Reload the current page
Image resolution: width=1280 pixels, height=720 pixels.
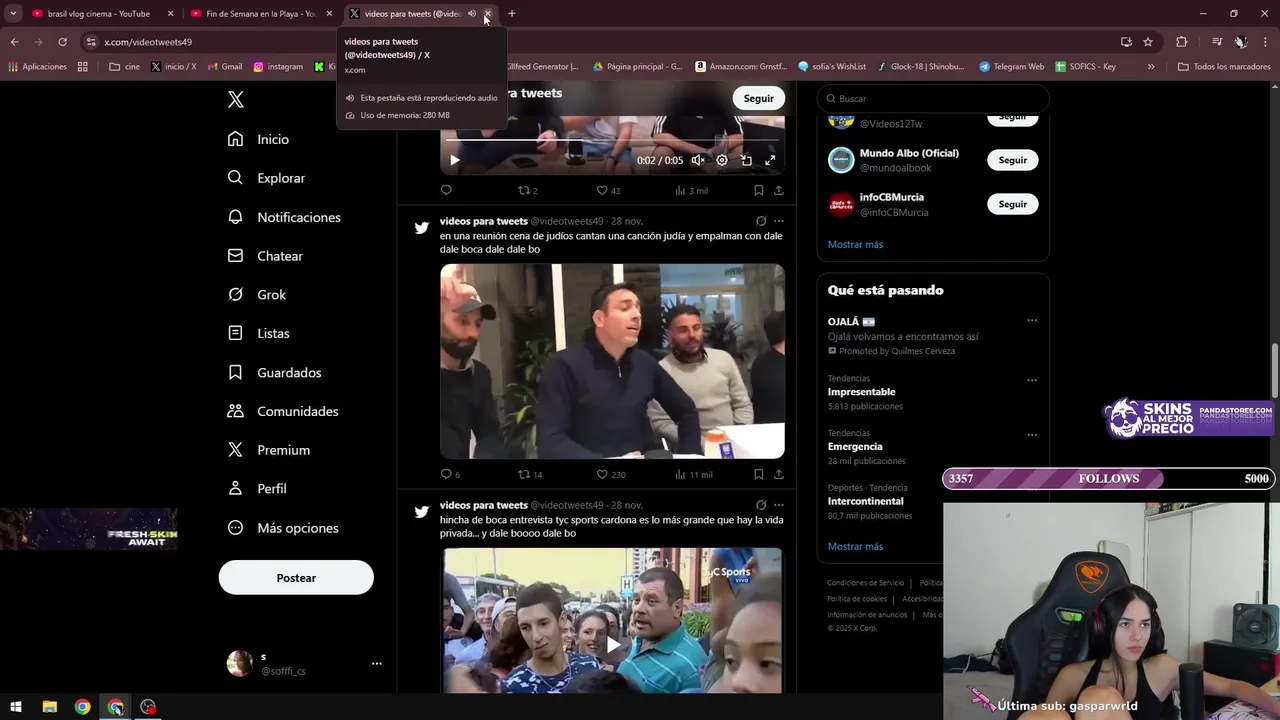62,42
